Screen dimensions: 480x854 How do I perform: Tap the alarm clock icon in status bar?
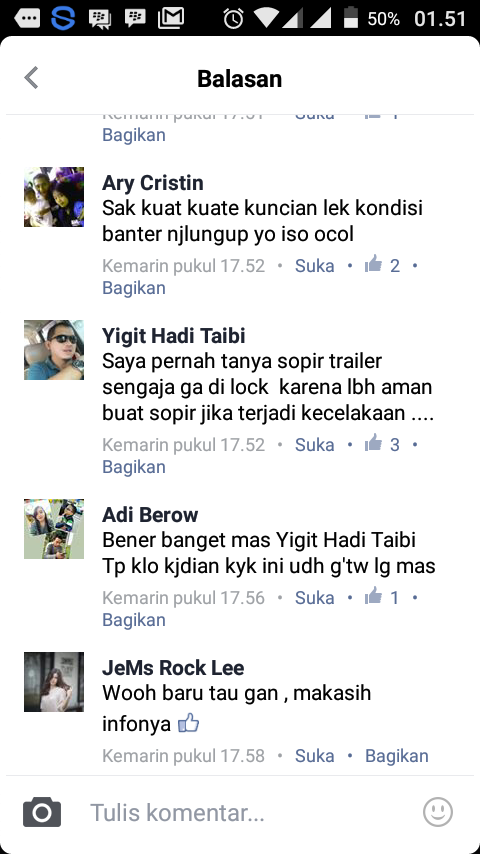(233, 19)
